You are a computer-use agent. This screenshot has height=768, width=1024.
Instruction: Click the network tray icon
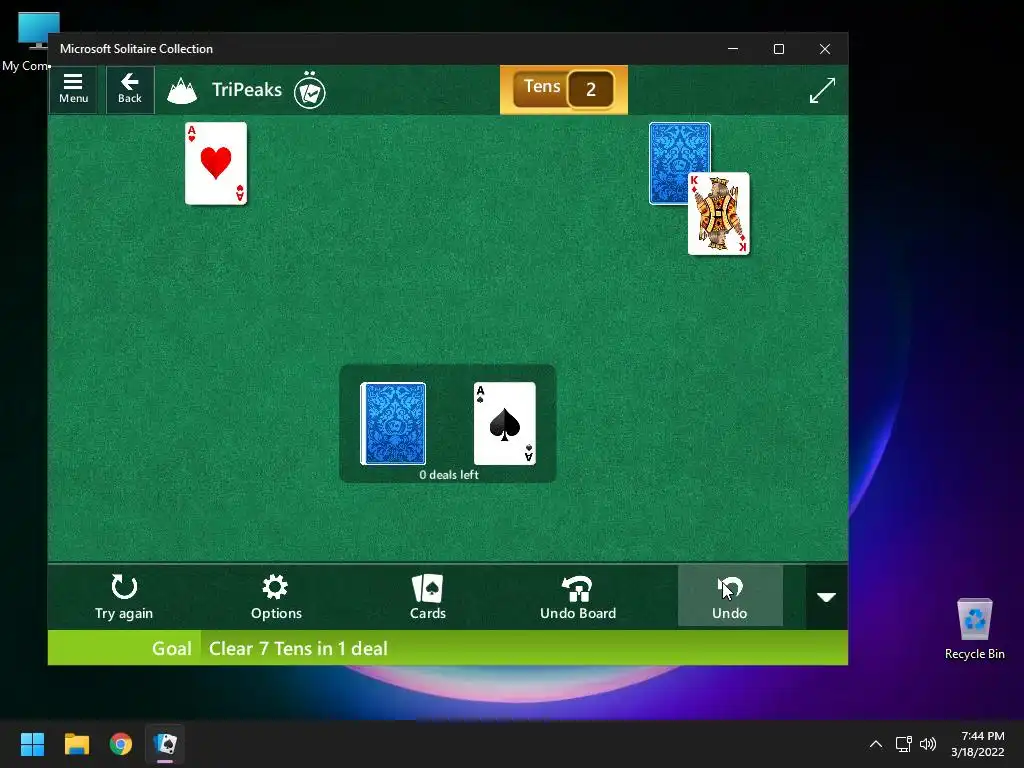point(903,744)
